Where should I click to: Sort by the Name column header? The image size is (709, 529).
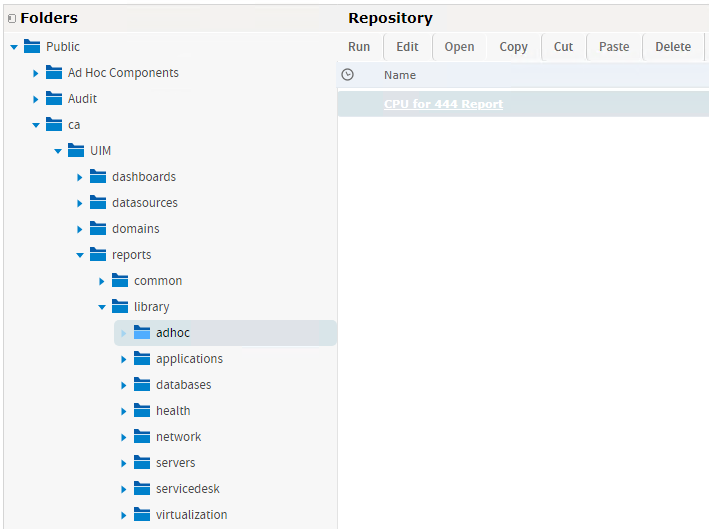tap(400, 75)
